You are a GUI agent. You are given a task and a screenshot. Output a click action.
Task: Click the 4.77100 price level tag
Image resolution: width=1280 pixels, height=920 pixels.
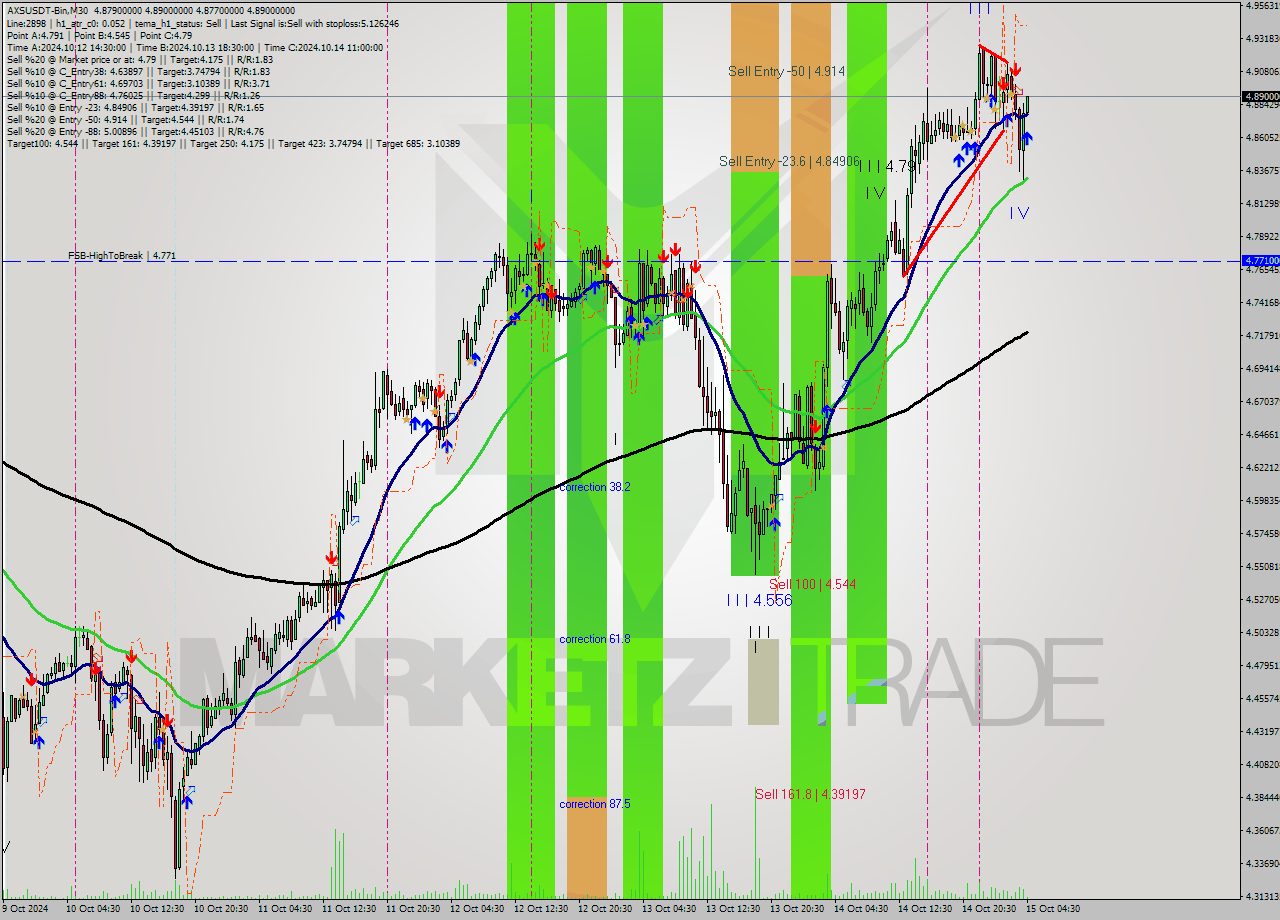[x=1260, y=261]
